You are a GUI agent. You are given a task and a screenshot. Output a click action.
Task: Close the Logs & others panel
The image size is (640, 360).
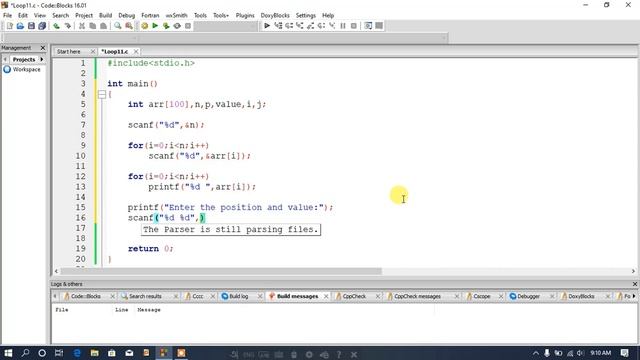click(x=635, y=284)
